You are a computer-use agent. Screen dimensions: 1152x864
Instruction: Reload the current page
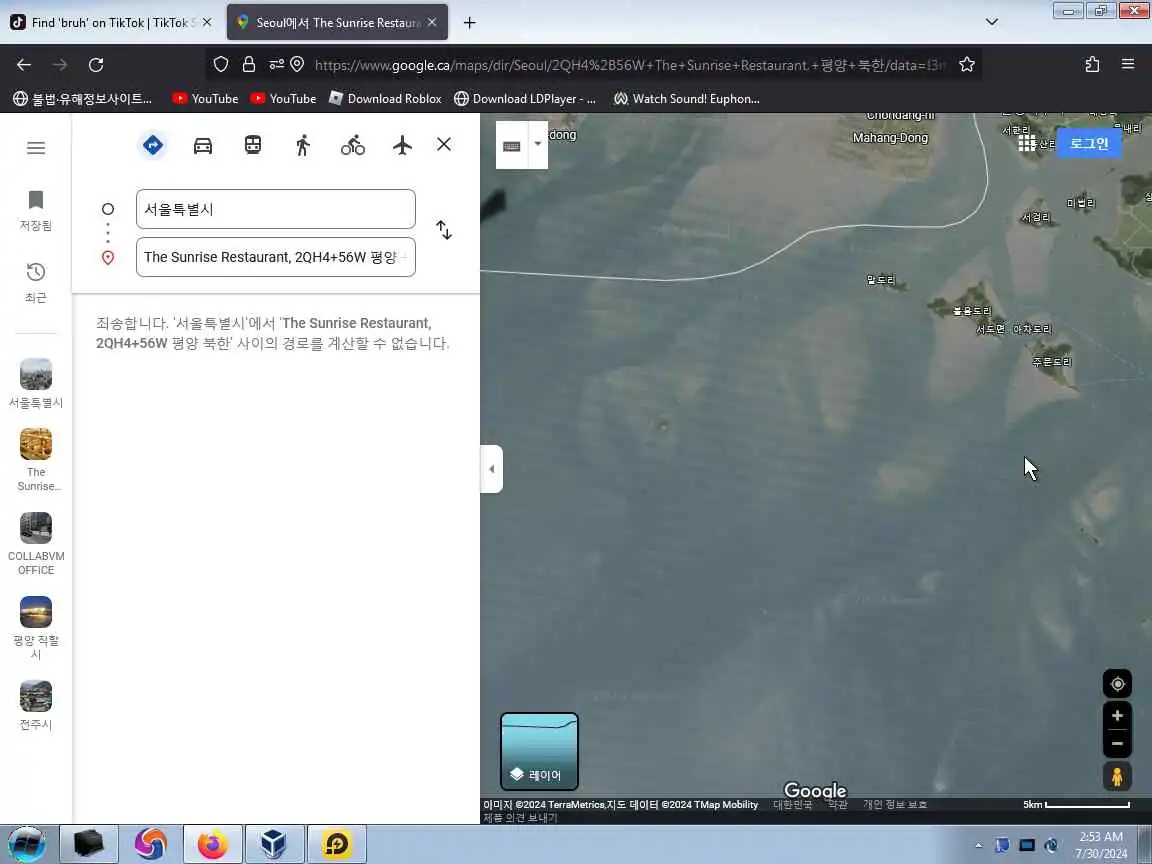96,65
